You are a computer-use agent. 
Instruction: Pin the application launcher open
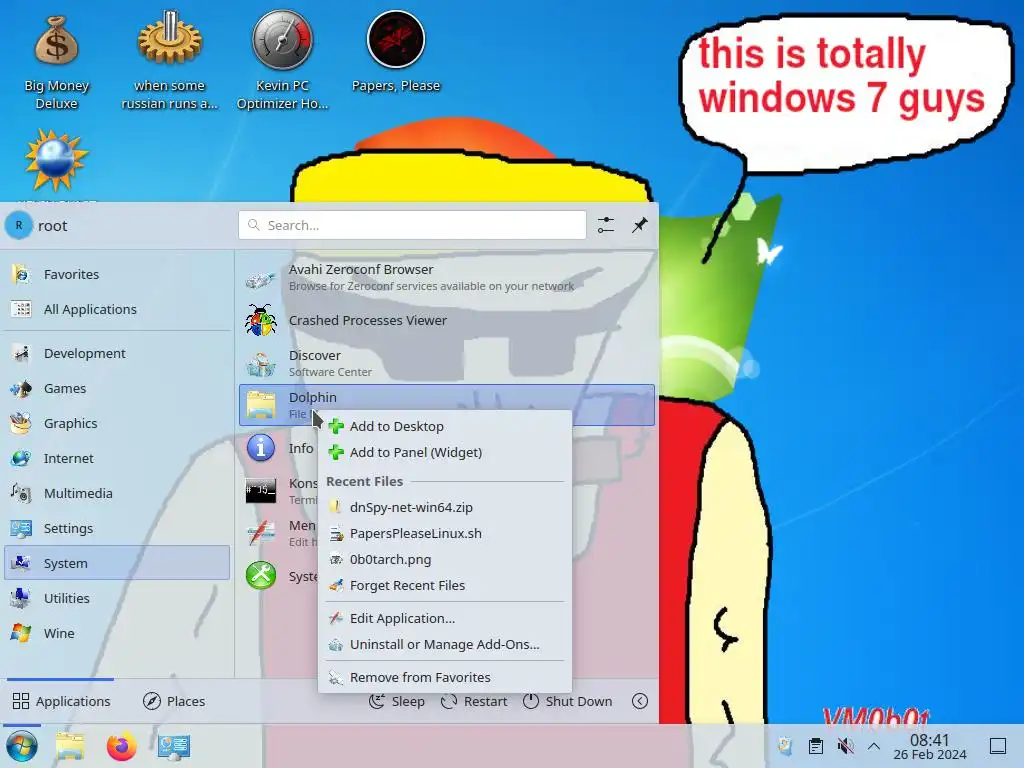[639, 225]
